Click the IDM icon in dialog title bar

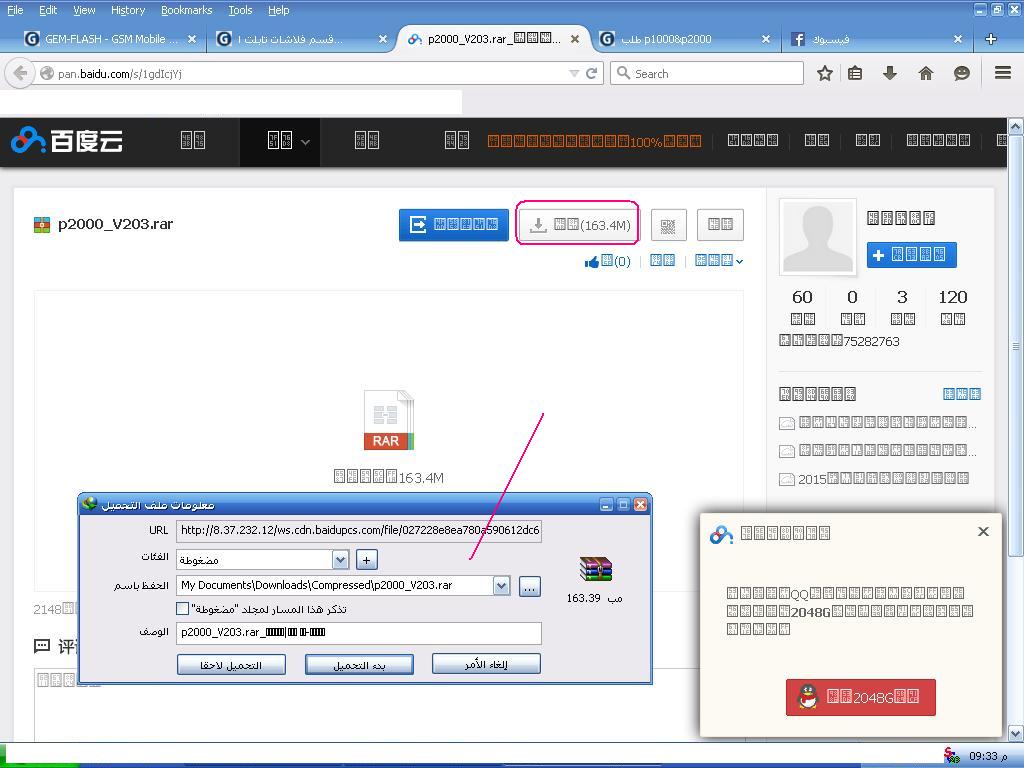[90, 504]
